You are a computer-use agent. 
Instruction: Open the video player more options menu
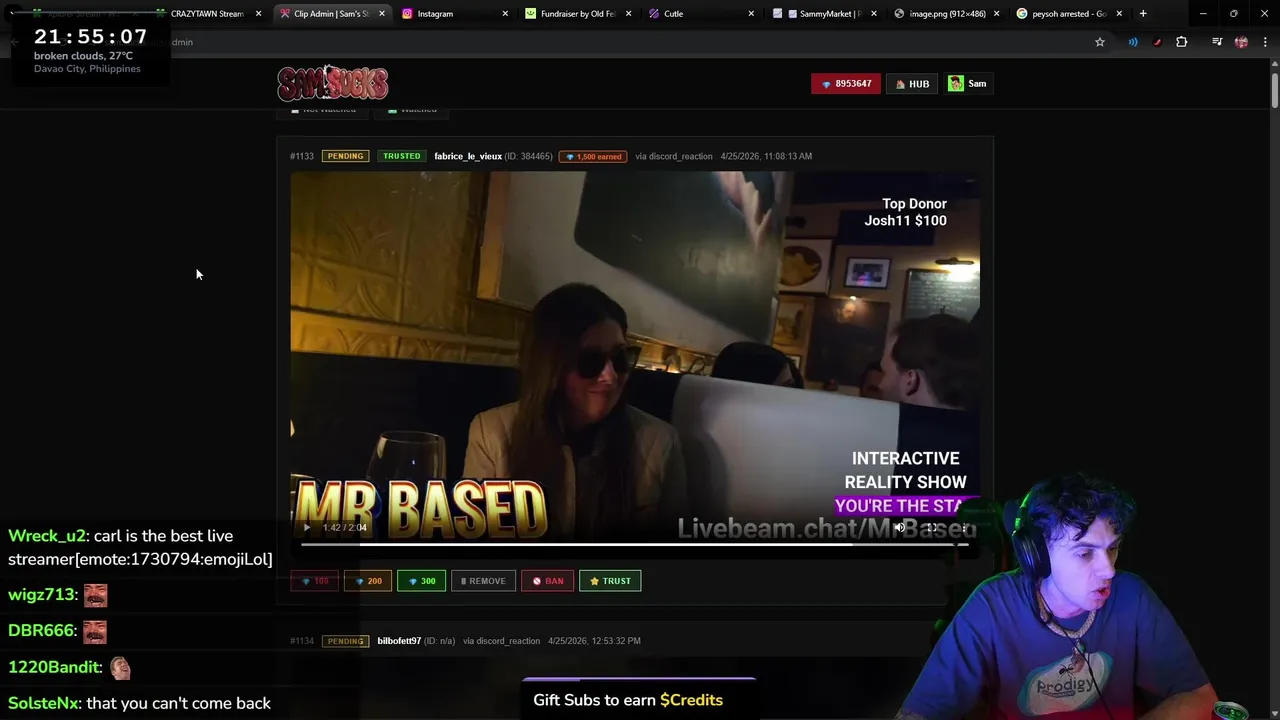coord(964,527)
